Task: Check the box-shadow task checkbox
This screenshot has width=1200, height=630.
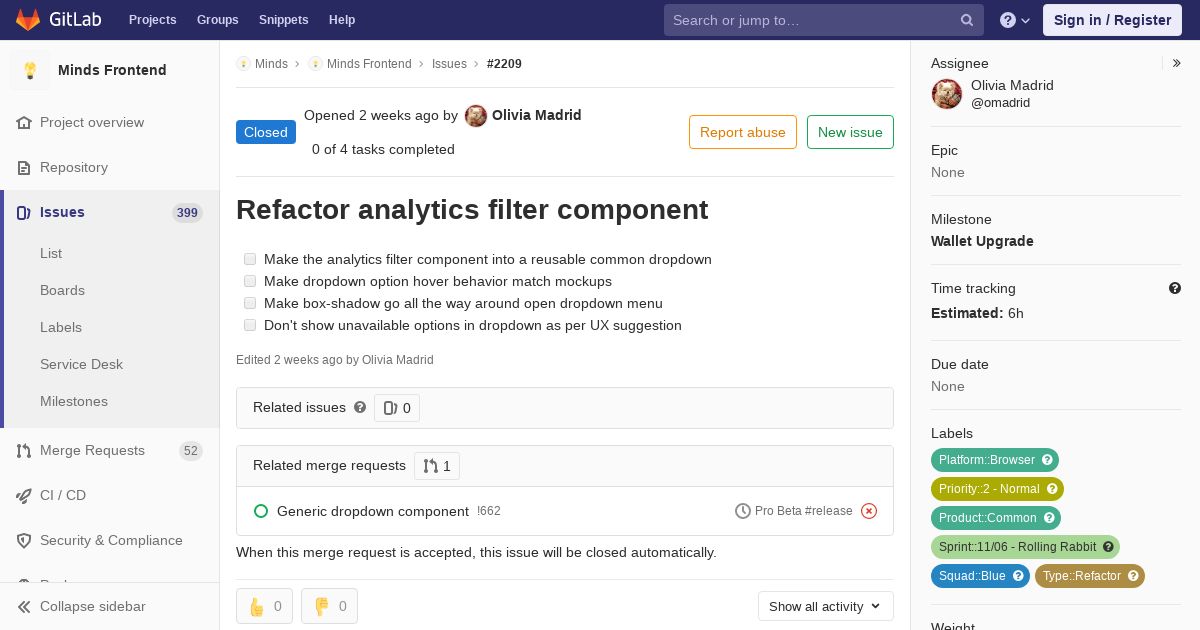Action: 250,303
